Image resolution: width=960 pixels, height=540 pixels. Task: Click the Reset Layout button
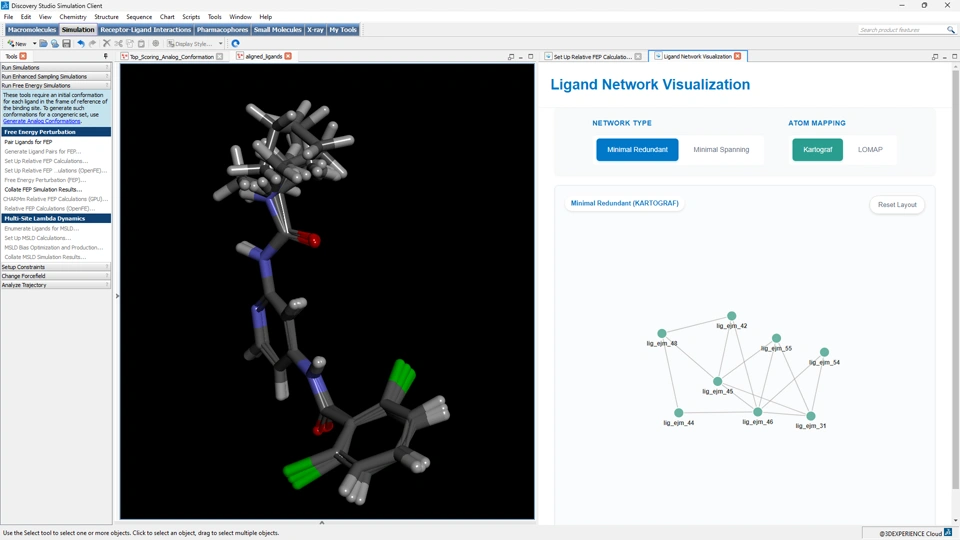[x=897, y=205]
